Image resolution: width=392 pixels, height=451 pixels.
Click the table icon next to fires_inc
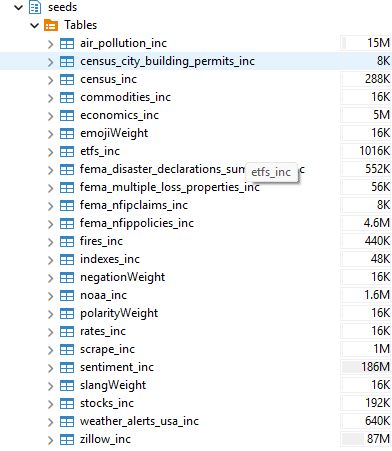coord(67,241)
